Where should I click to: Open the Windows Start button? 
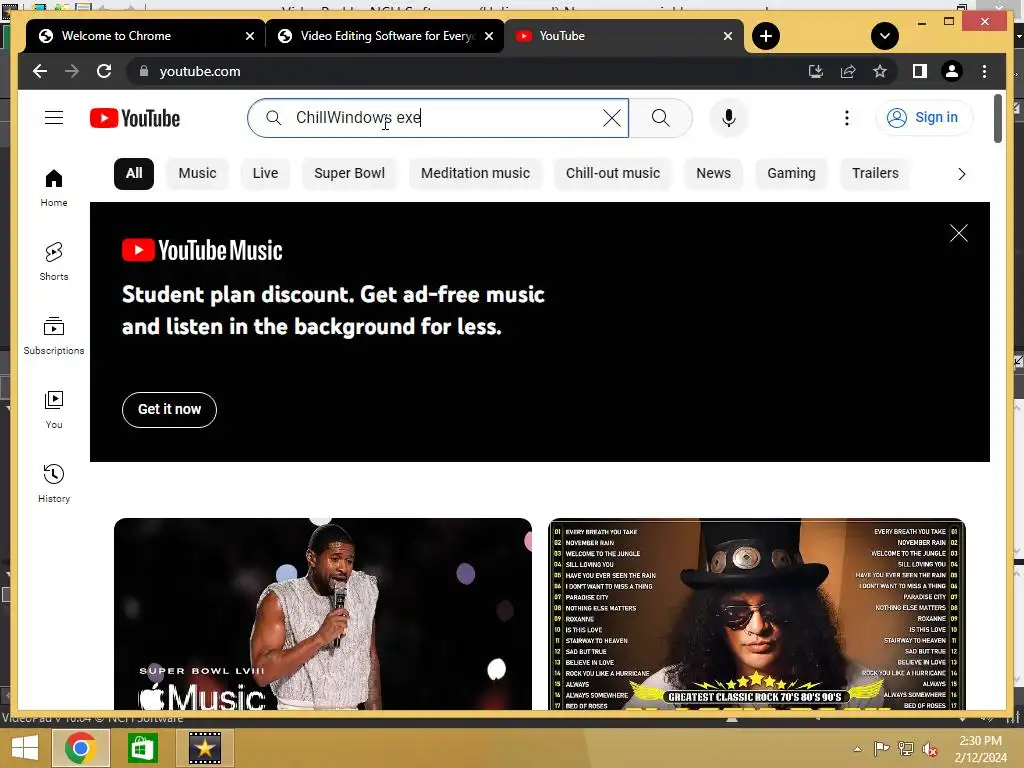25,748
